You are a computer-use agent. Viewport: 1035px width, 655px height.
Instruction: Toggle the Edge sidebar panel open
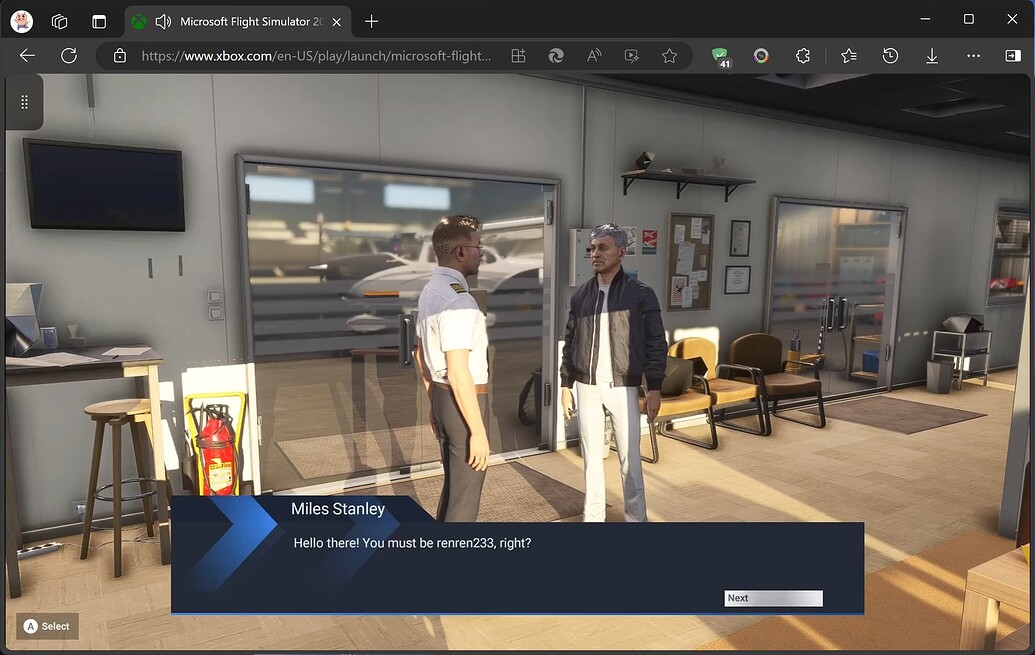[x=1013, y=56]
